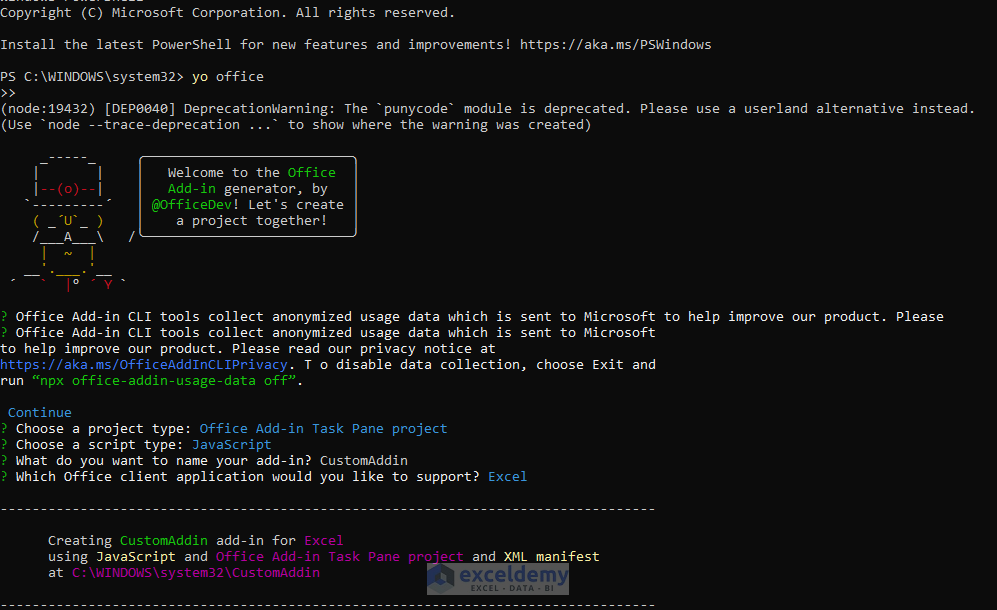Click the question mark before "Choose a script type"

(4, 444)
